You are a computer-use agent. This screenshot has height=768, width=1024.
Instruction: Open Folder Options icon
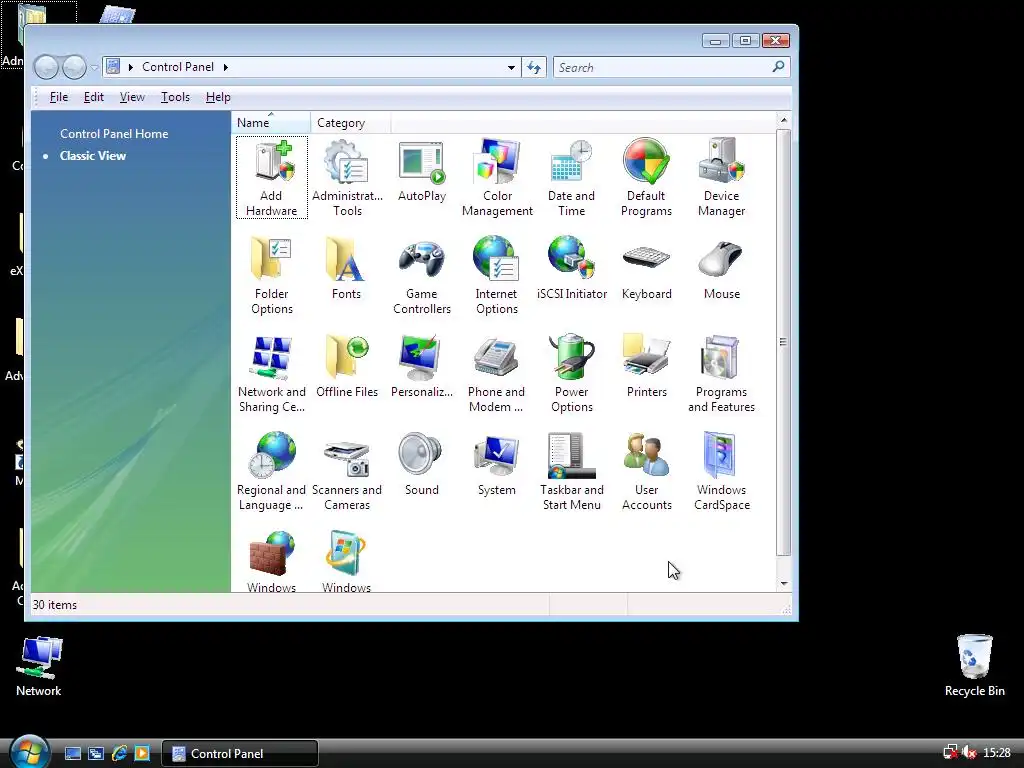tap(272, 275)
